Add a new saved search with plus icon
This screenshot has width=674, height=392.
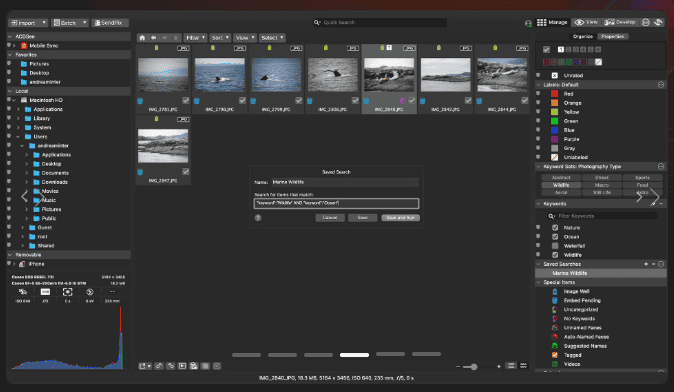(x=646, y=264)
